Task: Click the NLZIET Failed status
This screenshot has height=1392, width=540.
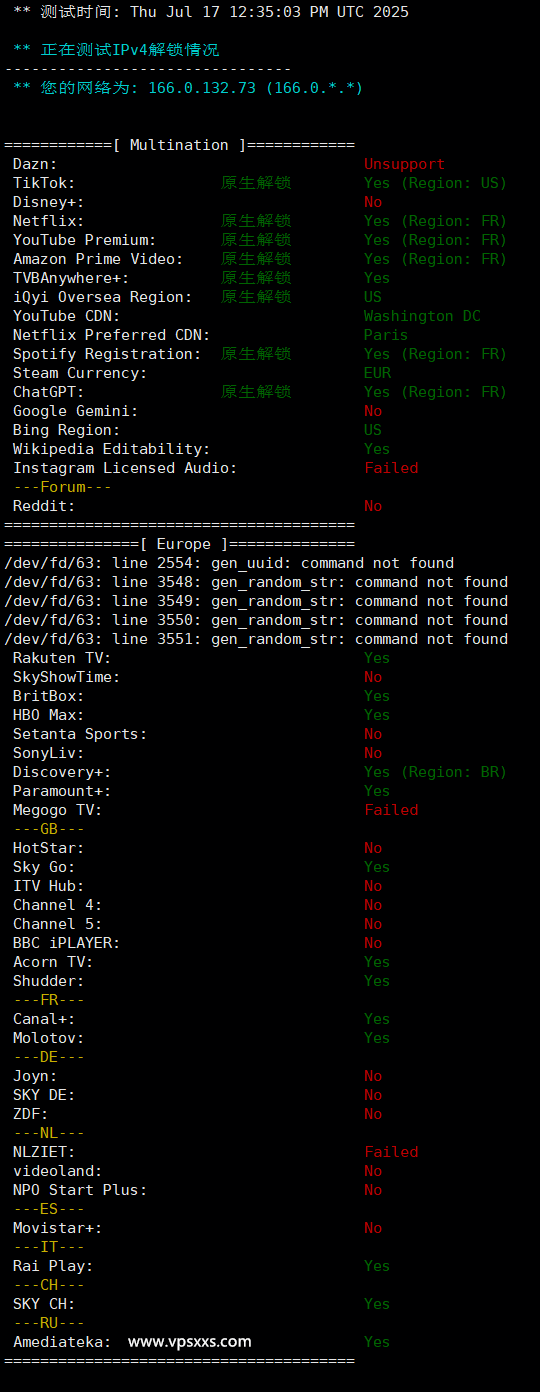Action: click(391, 1152)
